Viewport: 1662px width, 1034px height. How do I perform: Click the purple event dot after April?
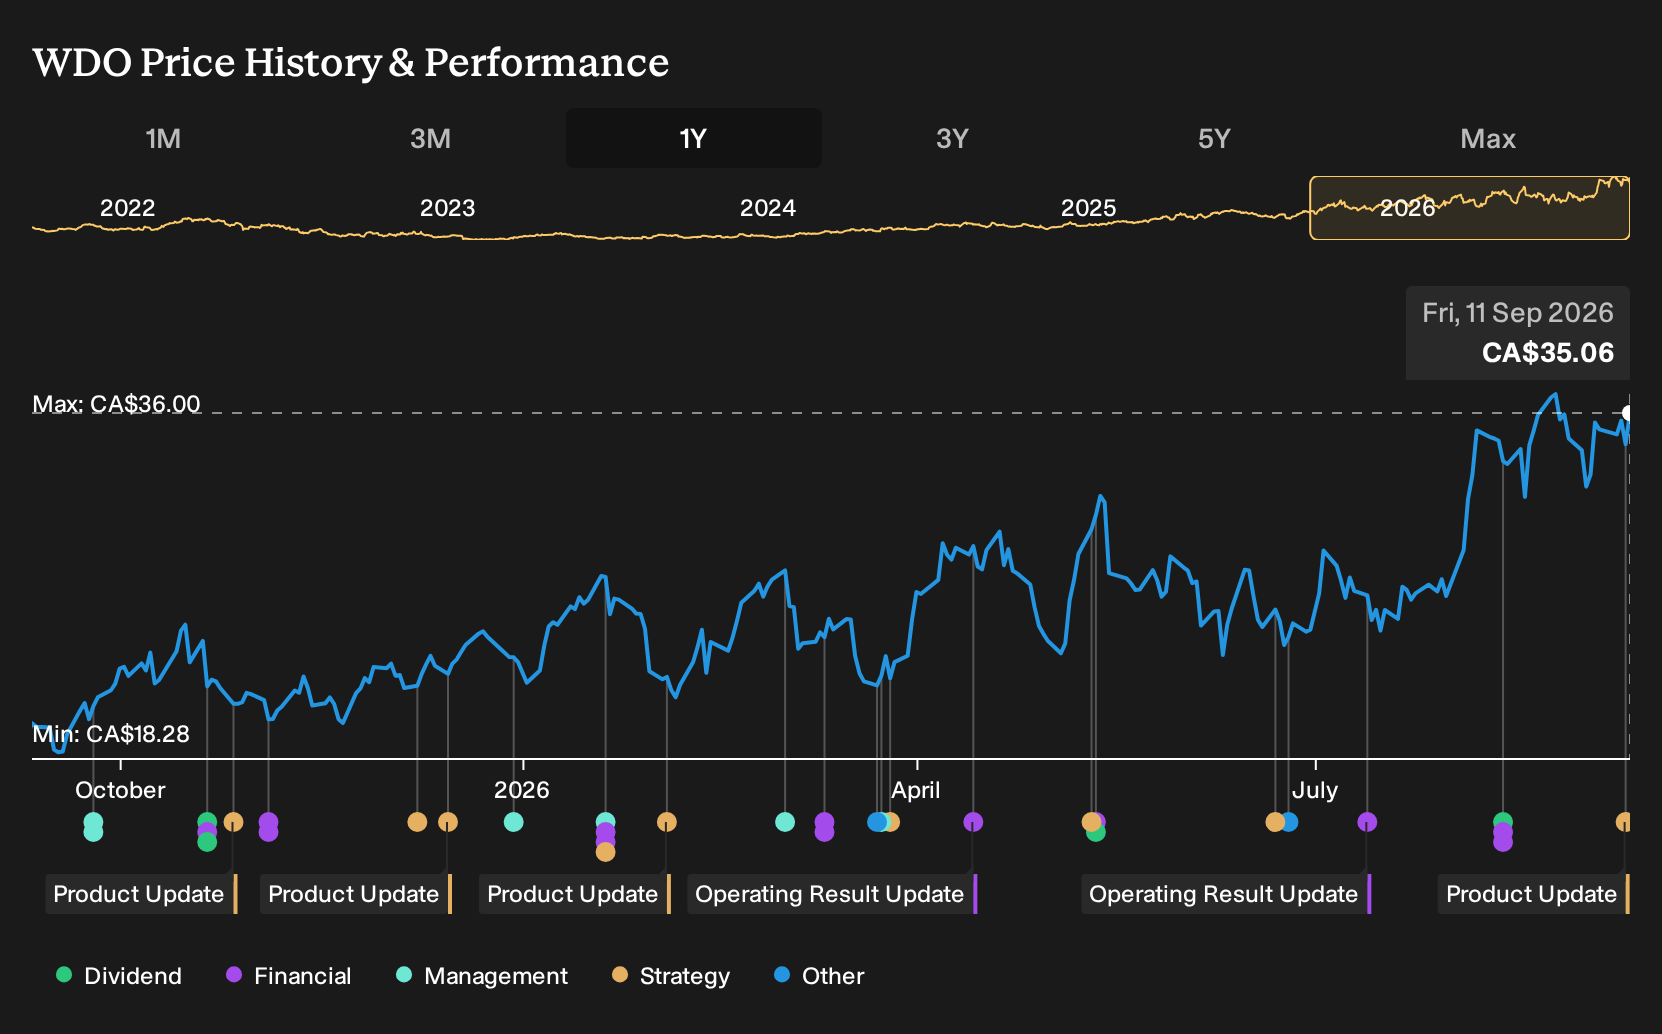pos(973,822)
